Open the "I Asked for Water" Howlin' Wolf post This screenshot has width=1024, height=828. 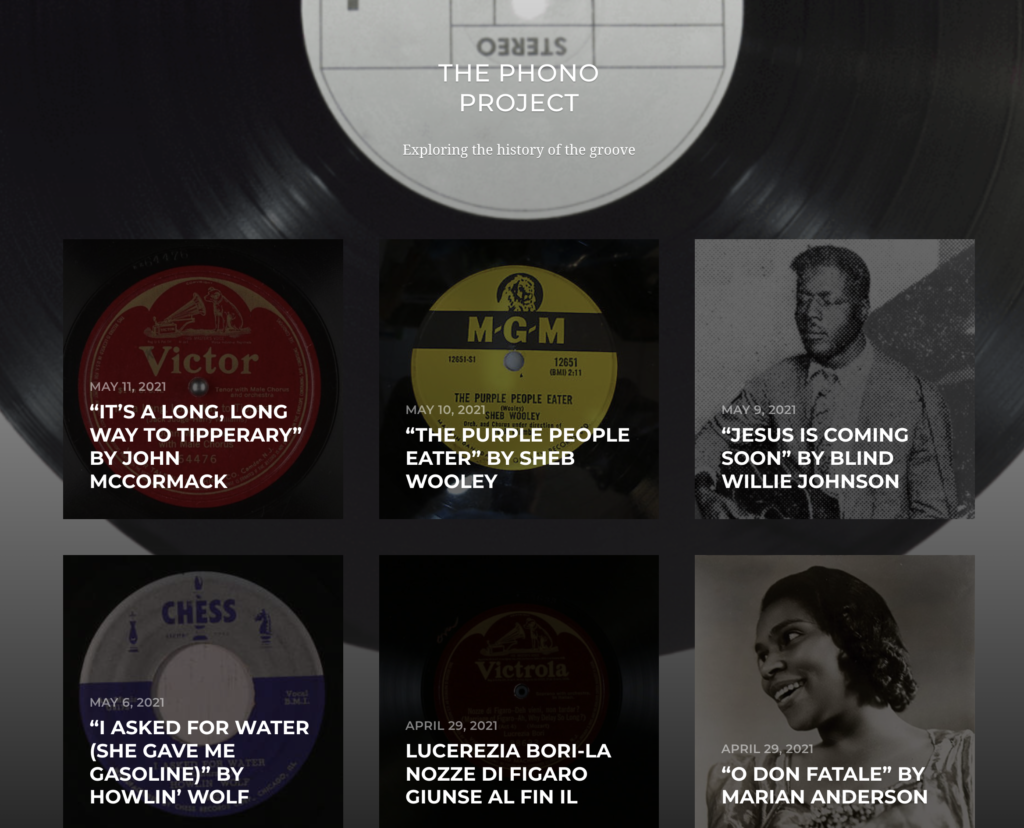(199, 762)
